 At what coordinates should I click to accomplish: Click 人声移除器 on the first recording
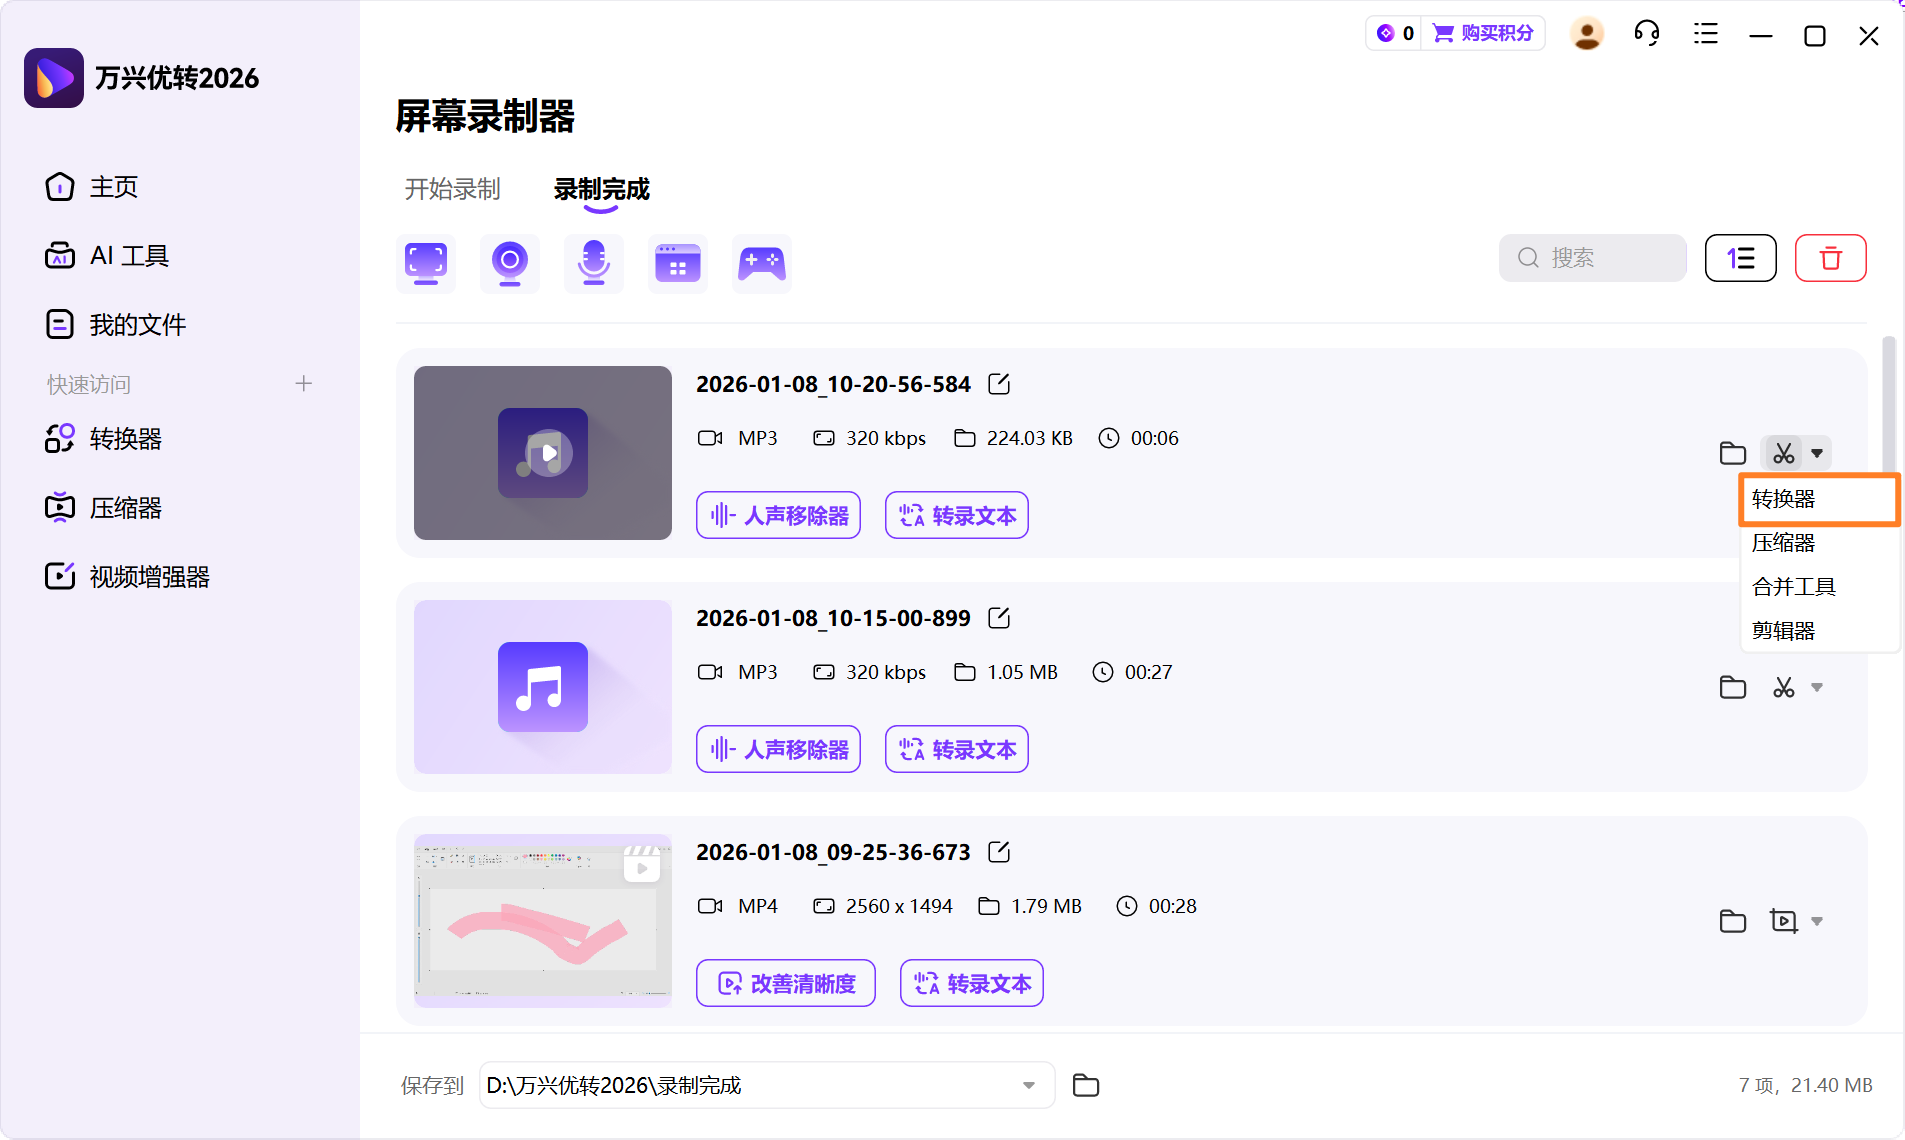click(778, 514)
